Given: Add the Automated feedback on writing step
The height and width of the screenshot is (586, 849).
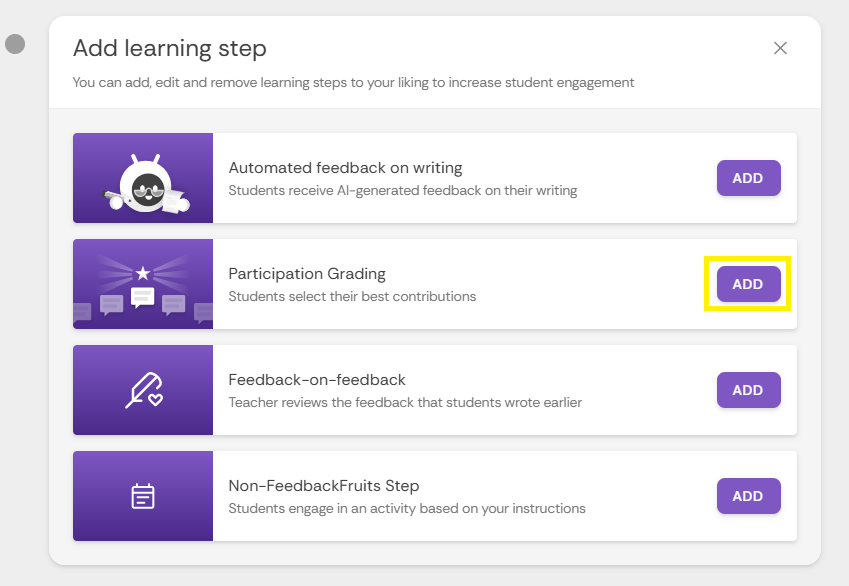Looking at the screenshot, I should pos(748,178).
